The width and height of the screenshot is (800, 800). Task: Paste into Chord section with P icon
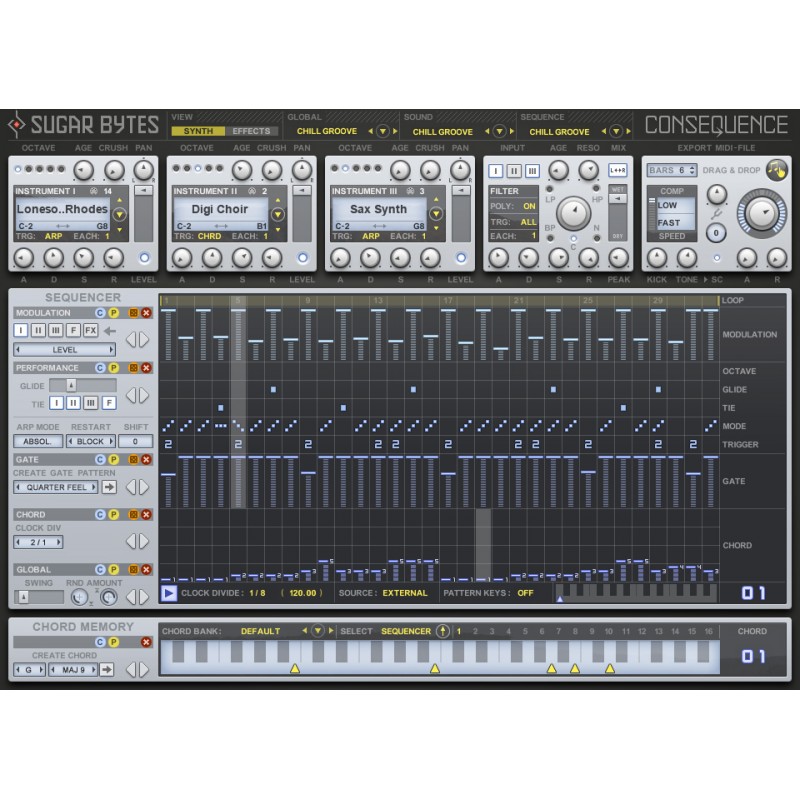point(114,515)
